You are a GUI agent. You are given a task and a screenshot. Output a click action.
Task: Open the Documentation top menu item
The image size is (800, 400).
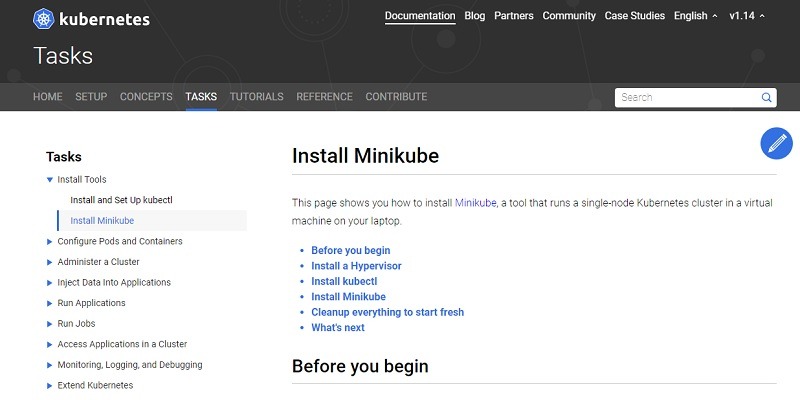[420, 16]
